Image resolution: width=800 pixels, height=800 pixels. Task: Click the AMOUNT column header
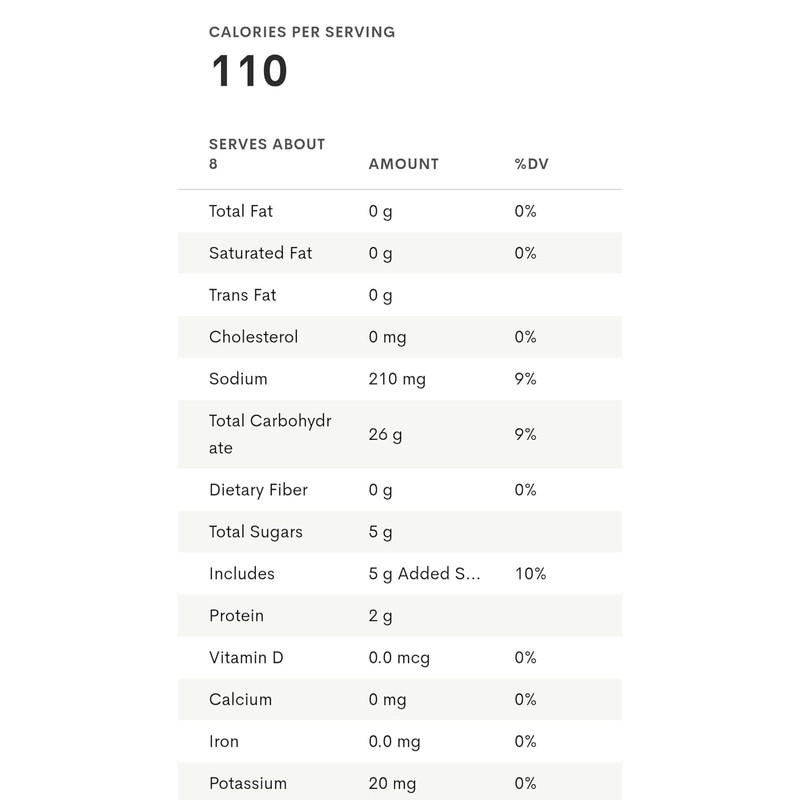point(403,164)
